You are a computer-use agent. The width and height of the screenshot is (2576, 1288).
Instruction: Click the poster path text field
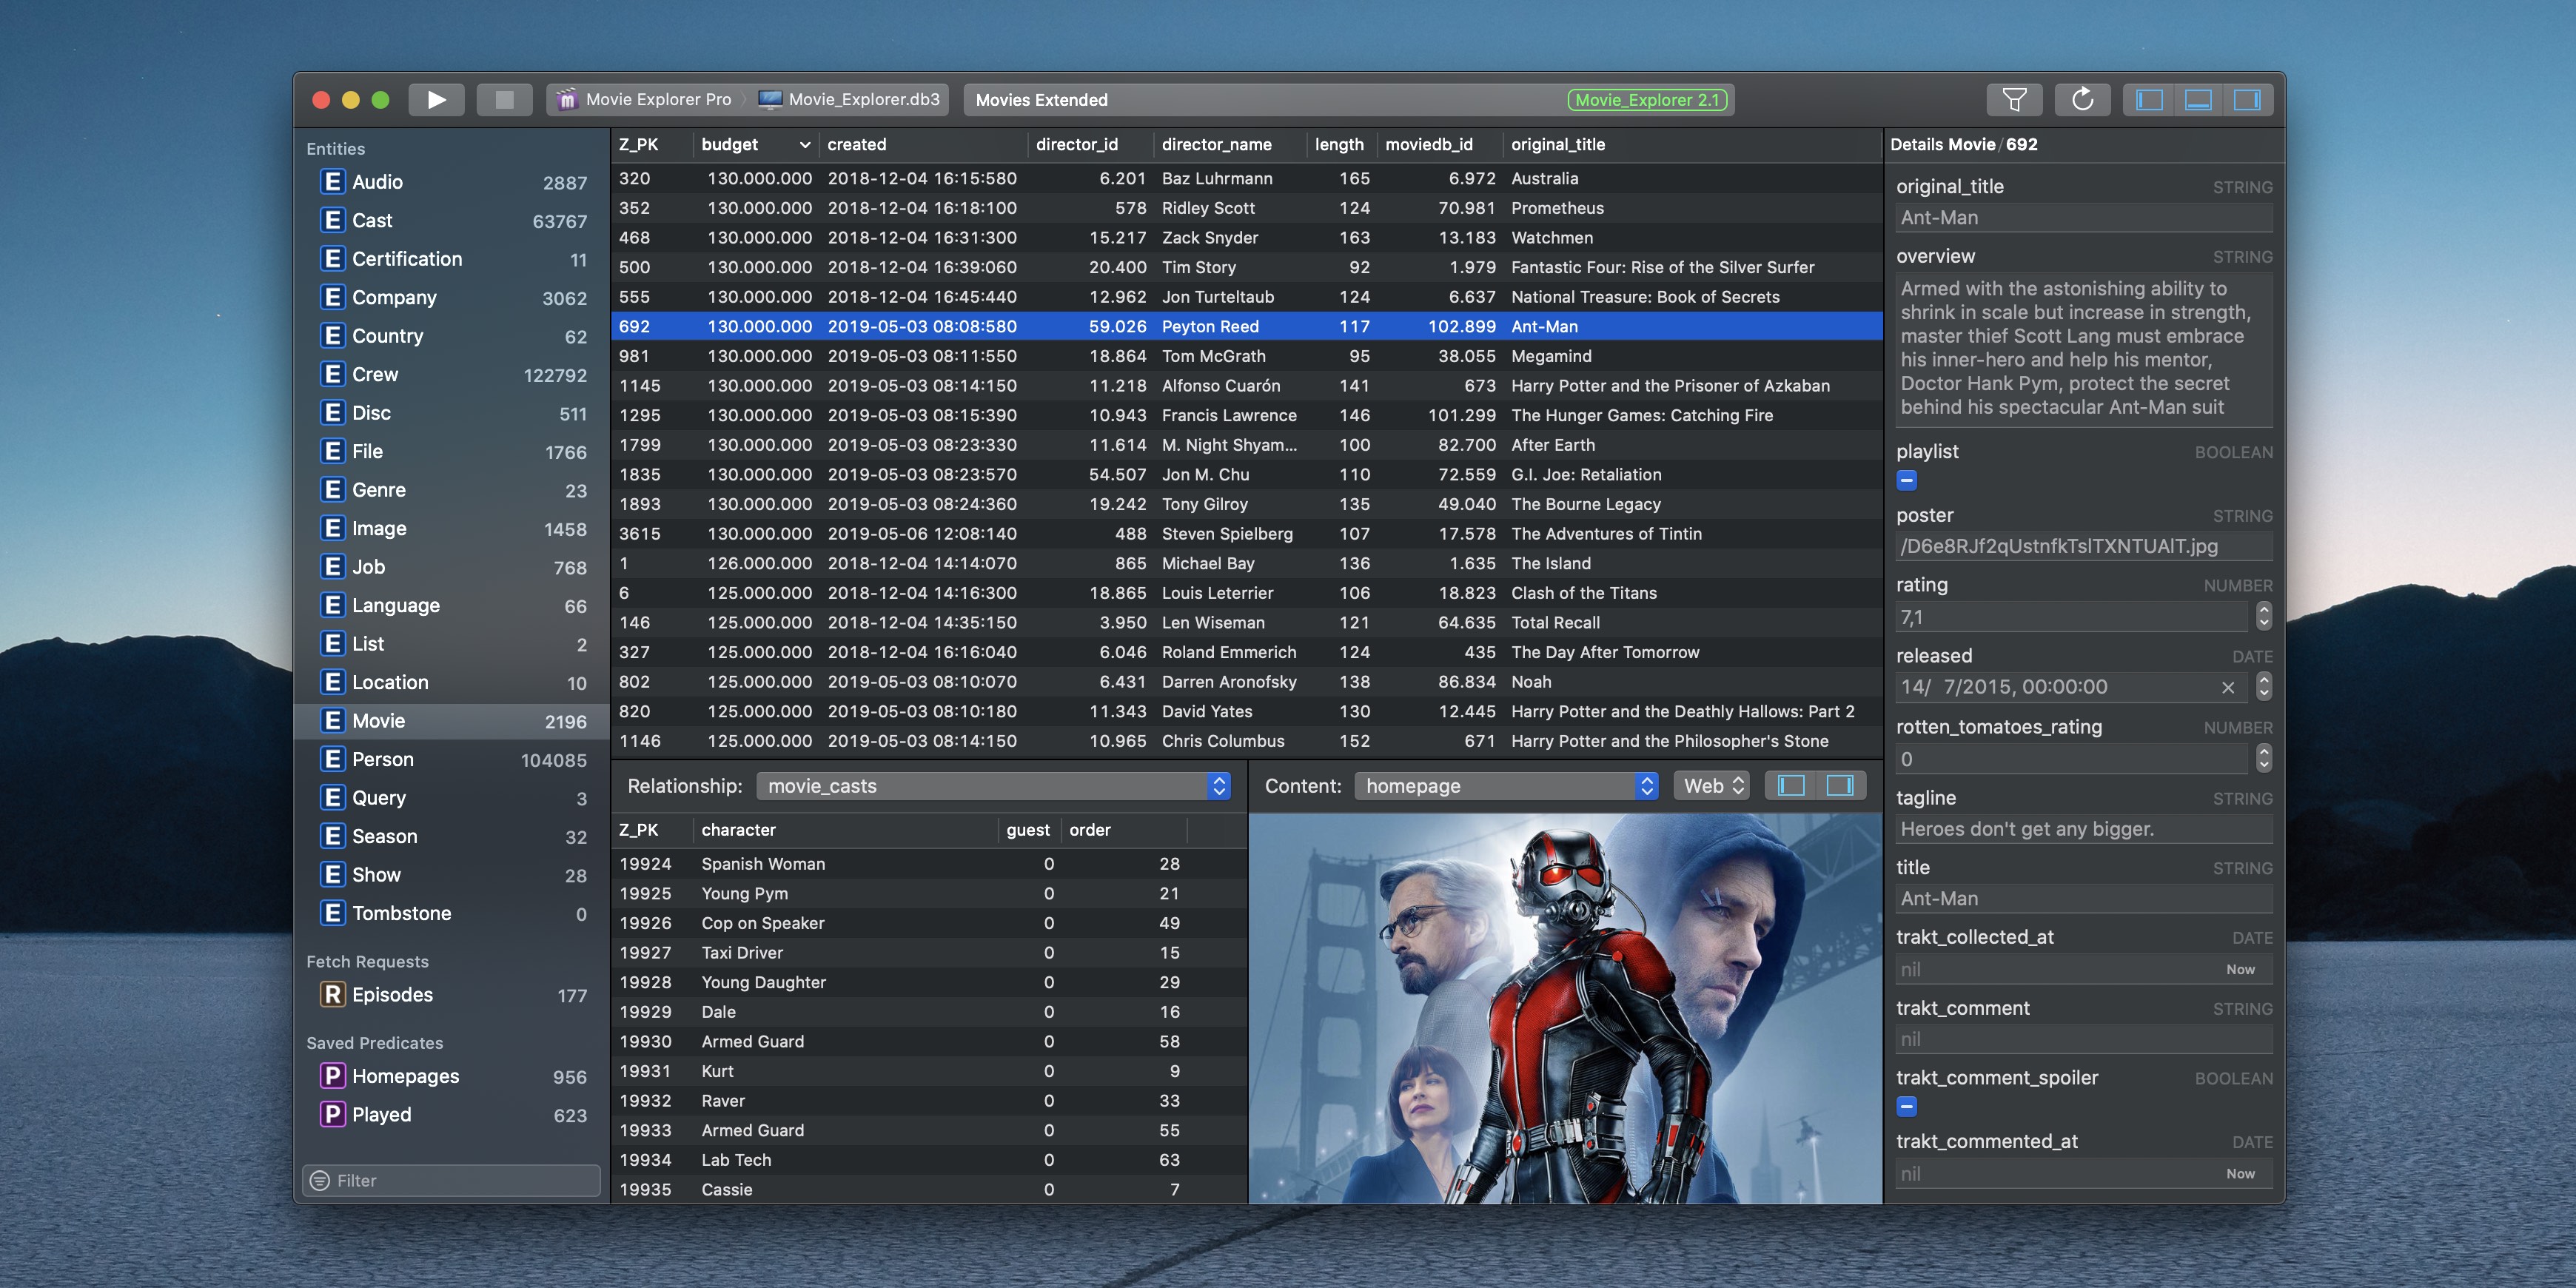pos(2084,546)
